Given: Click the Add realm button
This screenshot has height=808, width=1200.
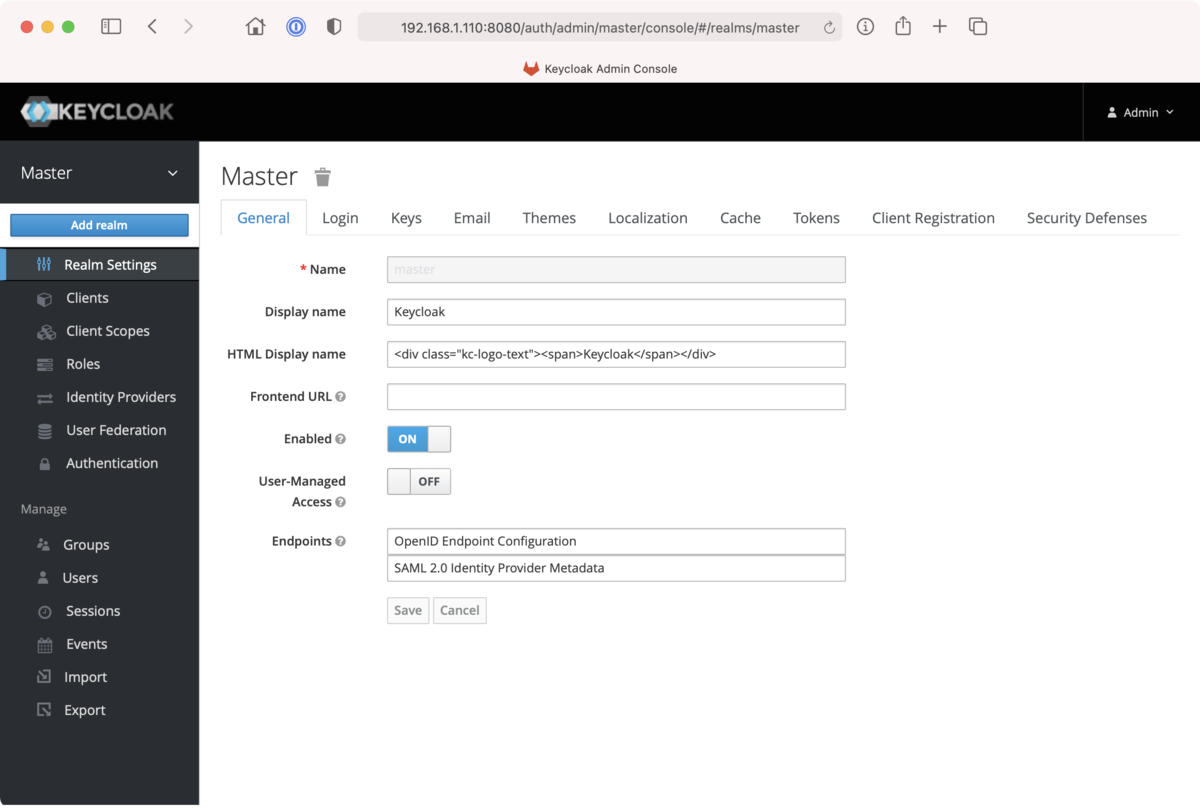Looking at the screenshot, I should 99,225.
